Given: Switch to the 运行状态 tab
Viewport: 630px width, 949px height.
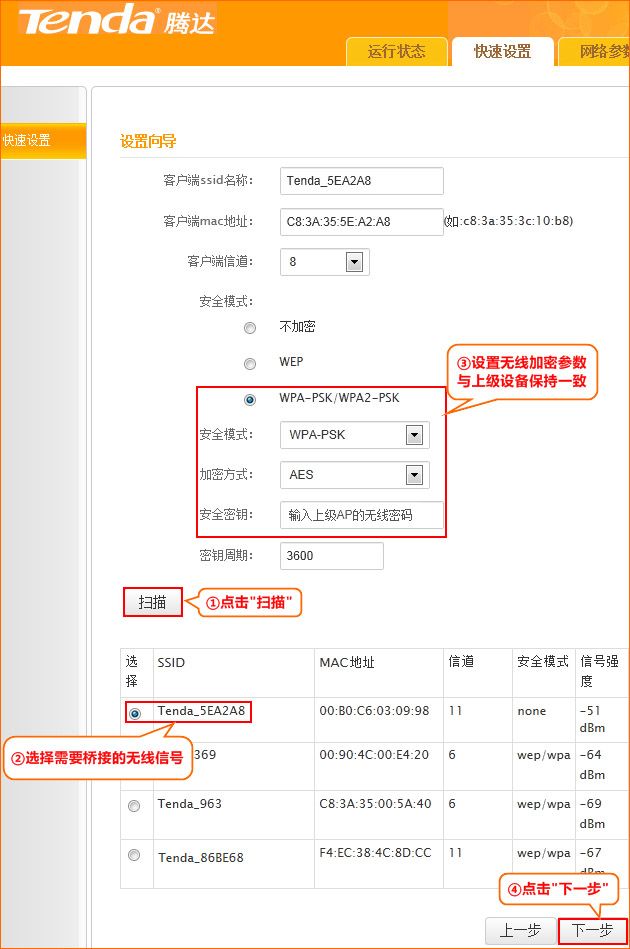Looking at the screenshot, I should (396, 52).
